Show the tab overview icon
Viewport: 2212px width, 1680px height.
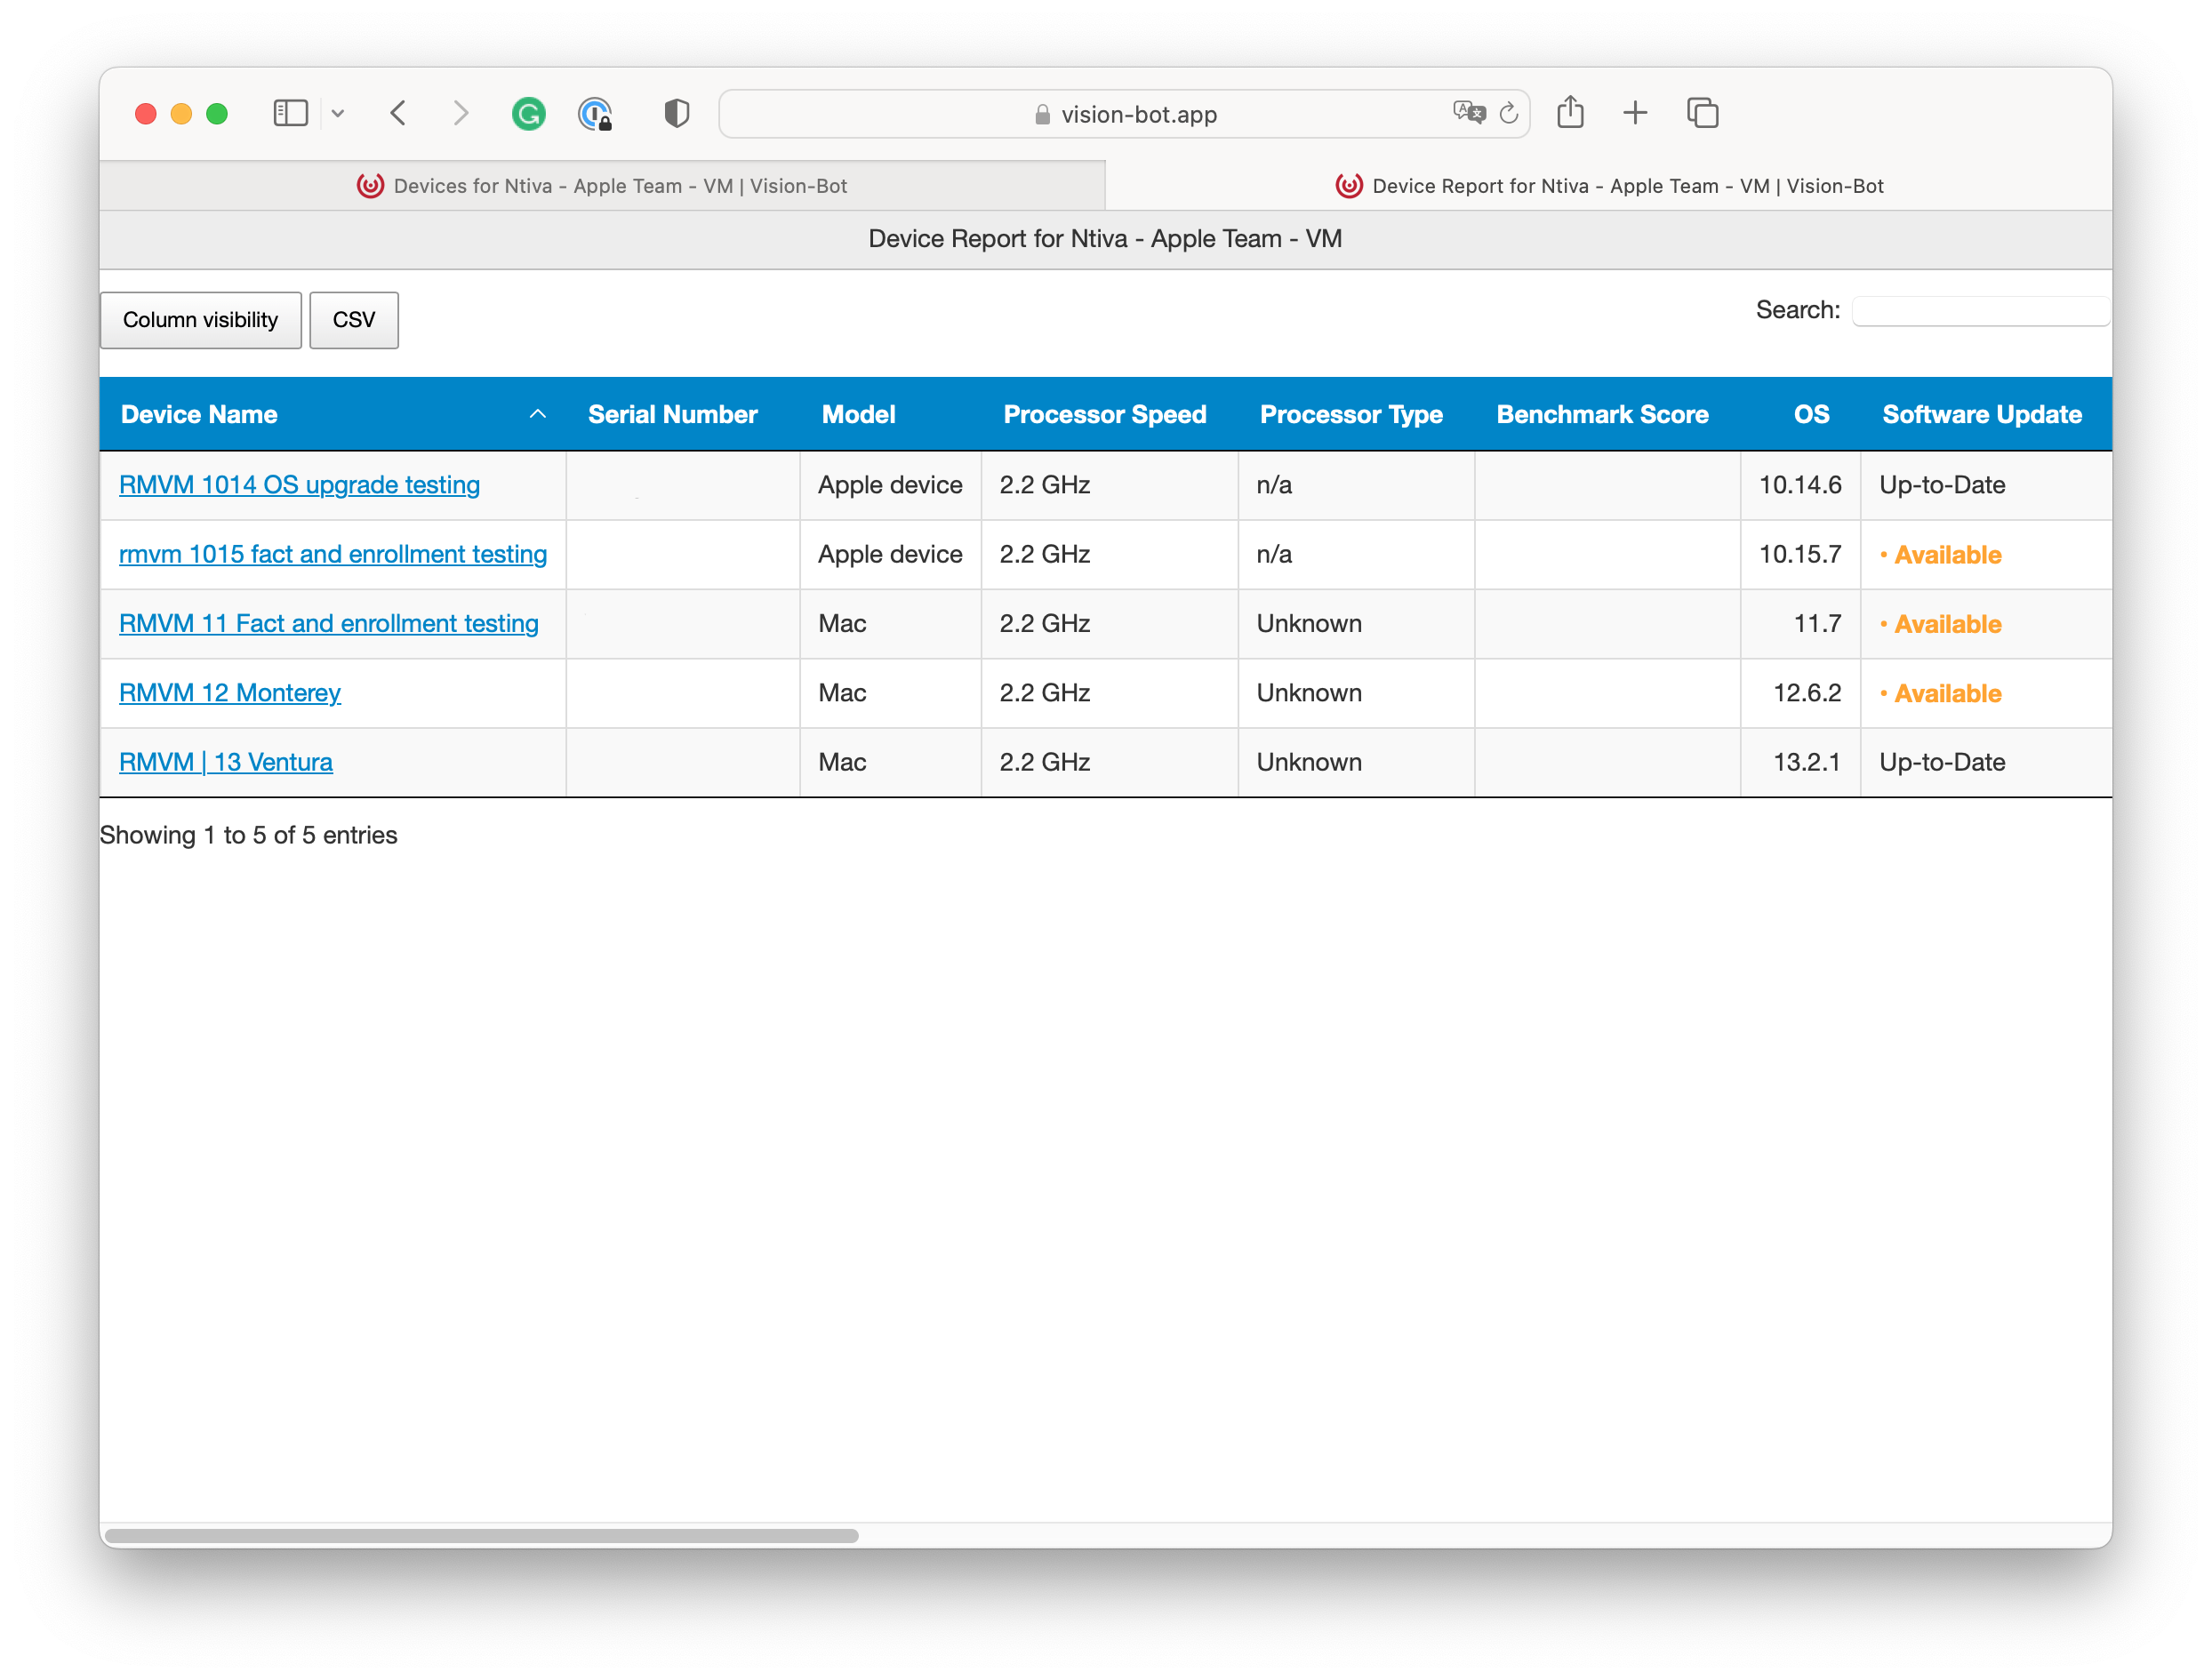coord(1702,113)
